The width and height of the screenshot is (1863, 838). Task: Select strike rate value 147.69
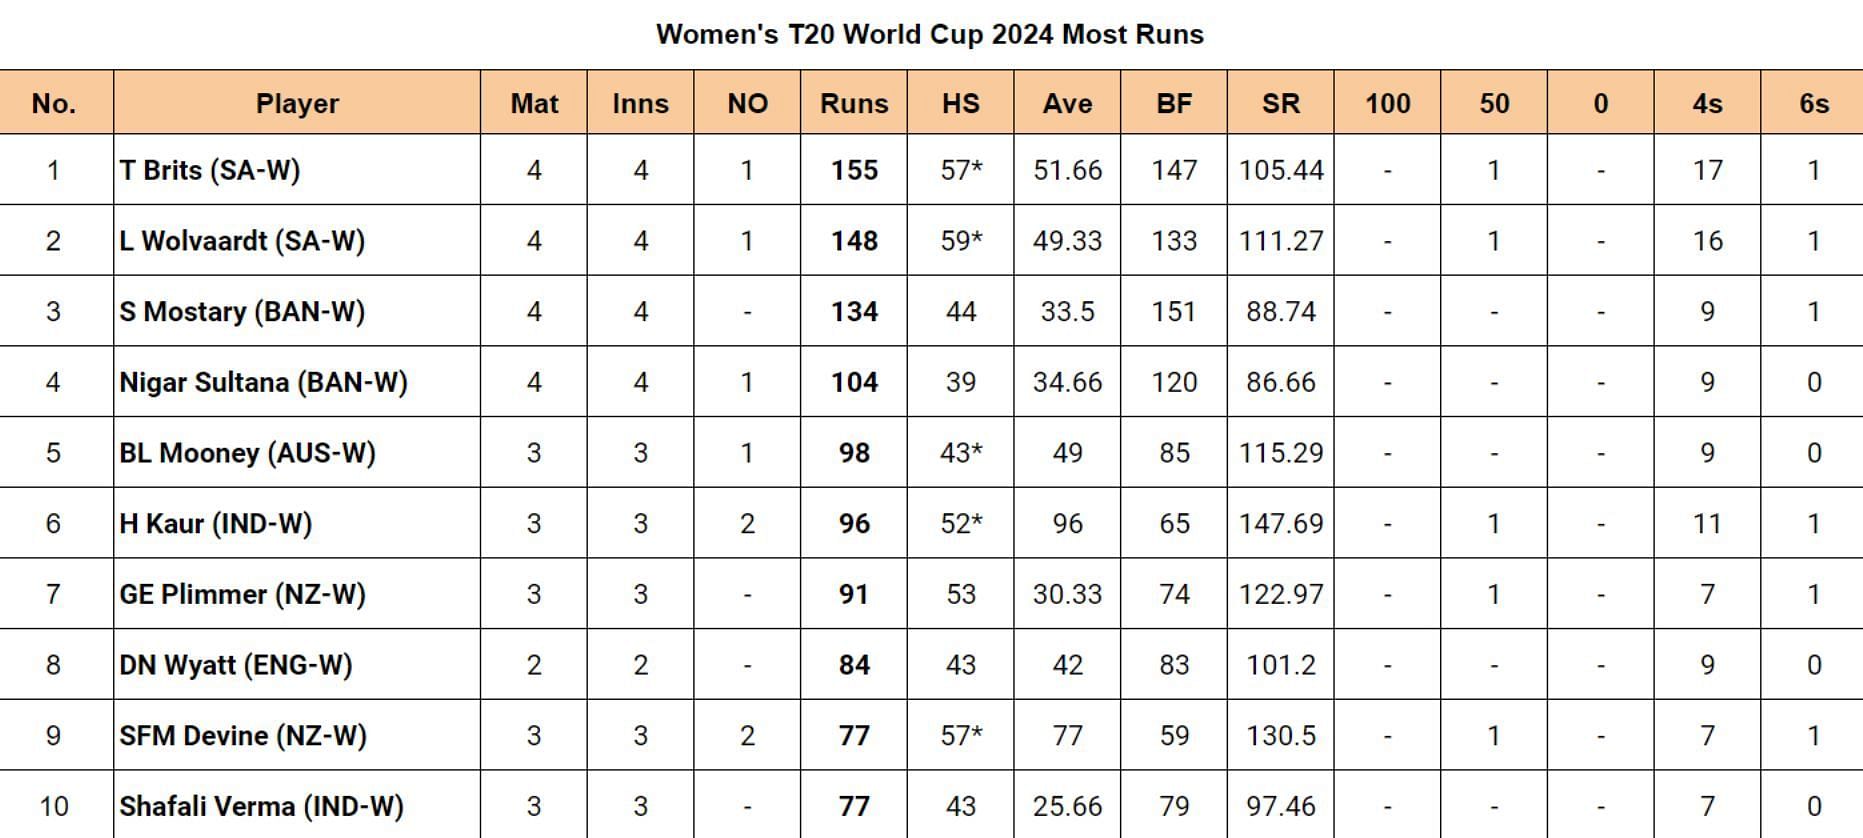point(1280,524)
